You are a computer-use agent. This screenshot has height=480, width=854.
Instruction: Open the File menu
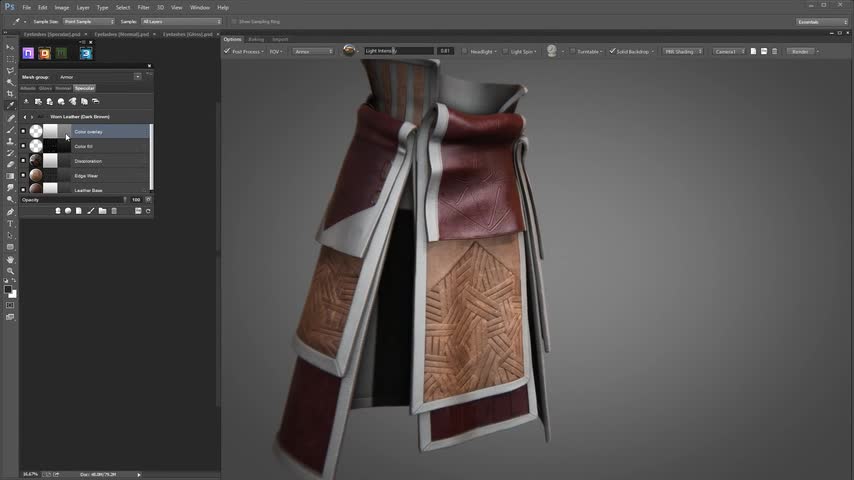tap(26, 8)
